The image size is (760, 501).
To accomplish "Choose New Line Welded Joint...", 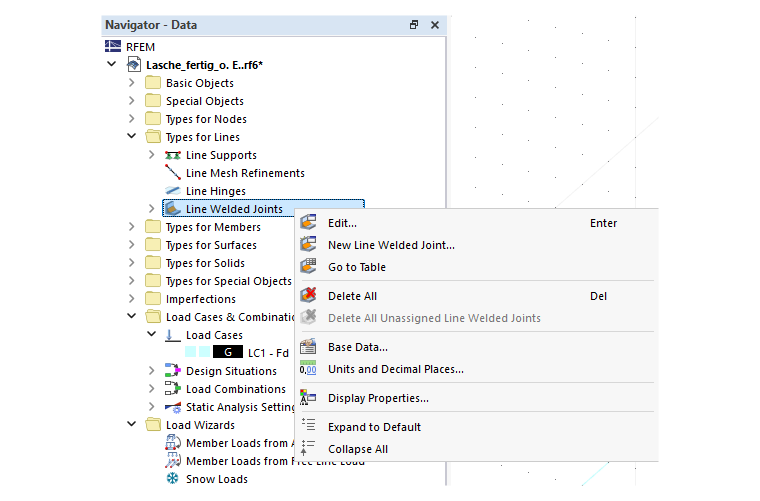I will click(x=391, y=245).
